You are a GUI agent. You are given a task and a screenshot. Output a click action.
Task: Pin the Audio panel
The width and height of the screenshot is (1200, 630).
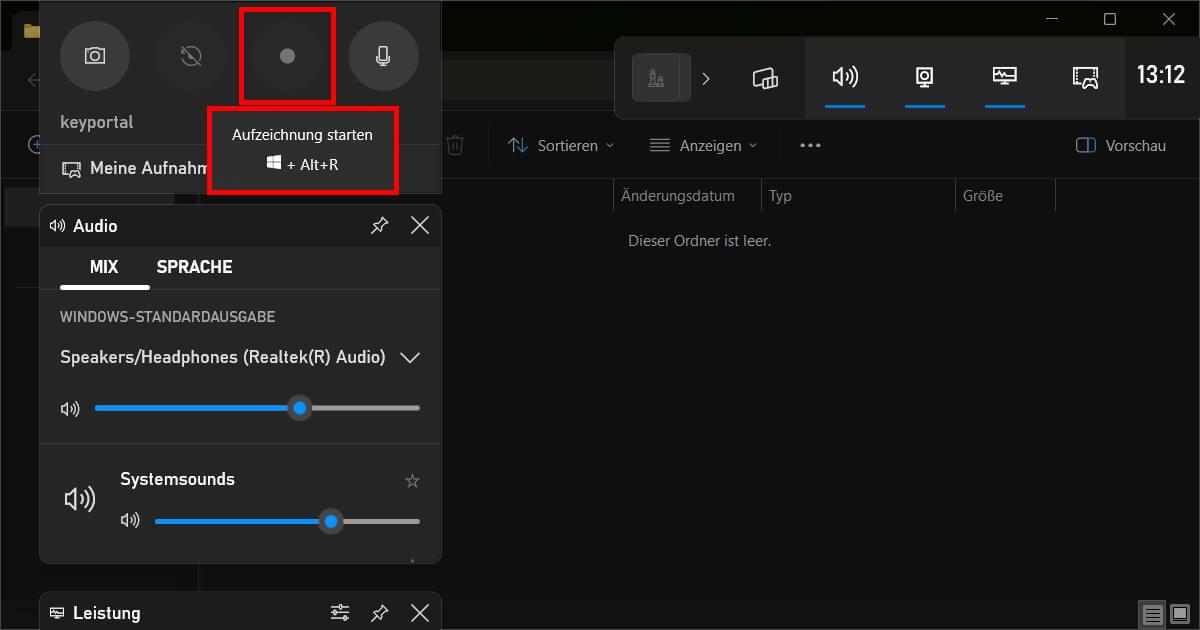[x=379, y=225]
